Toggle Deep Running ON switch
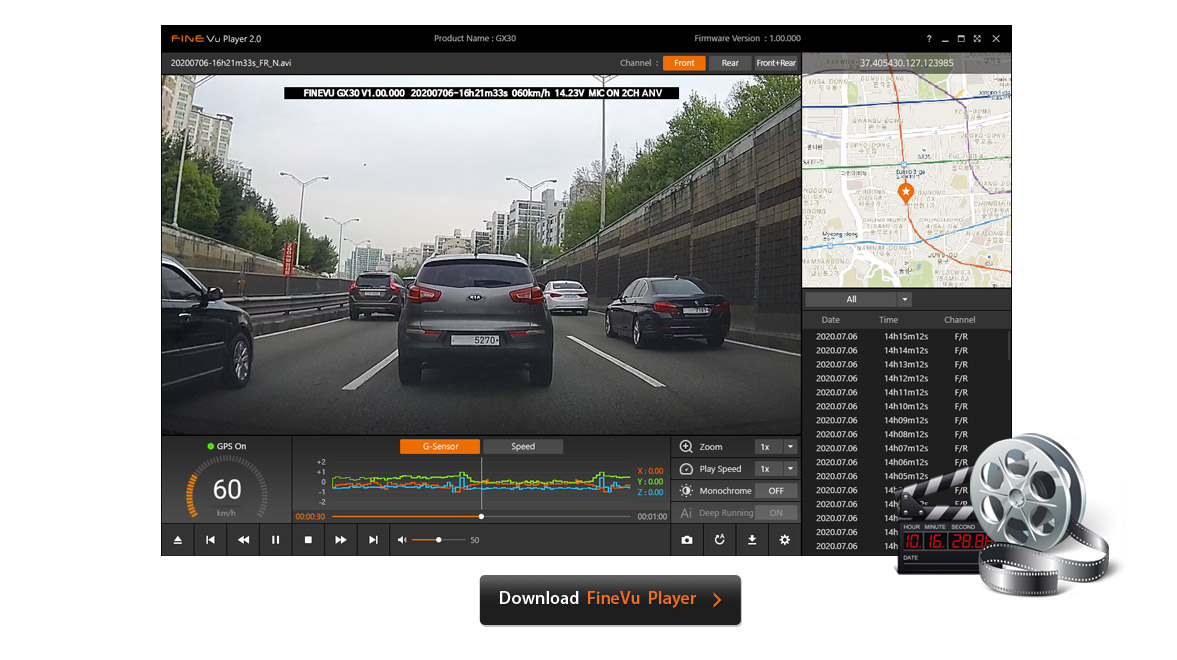 776,513
